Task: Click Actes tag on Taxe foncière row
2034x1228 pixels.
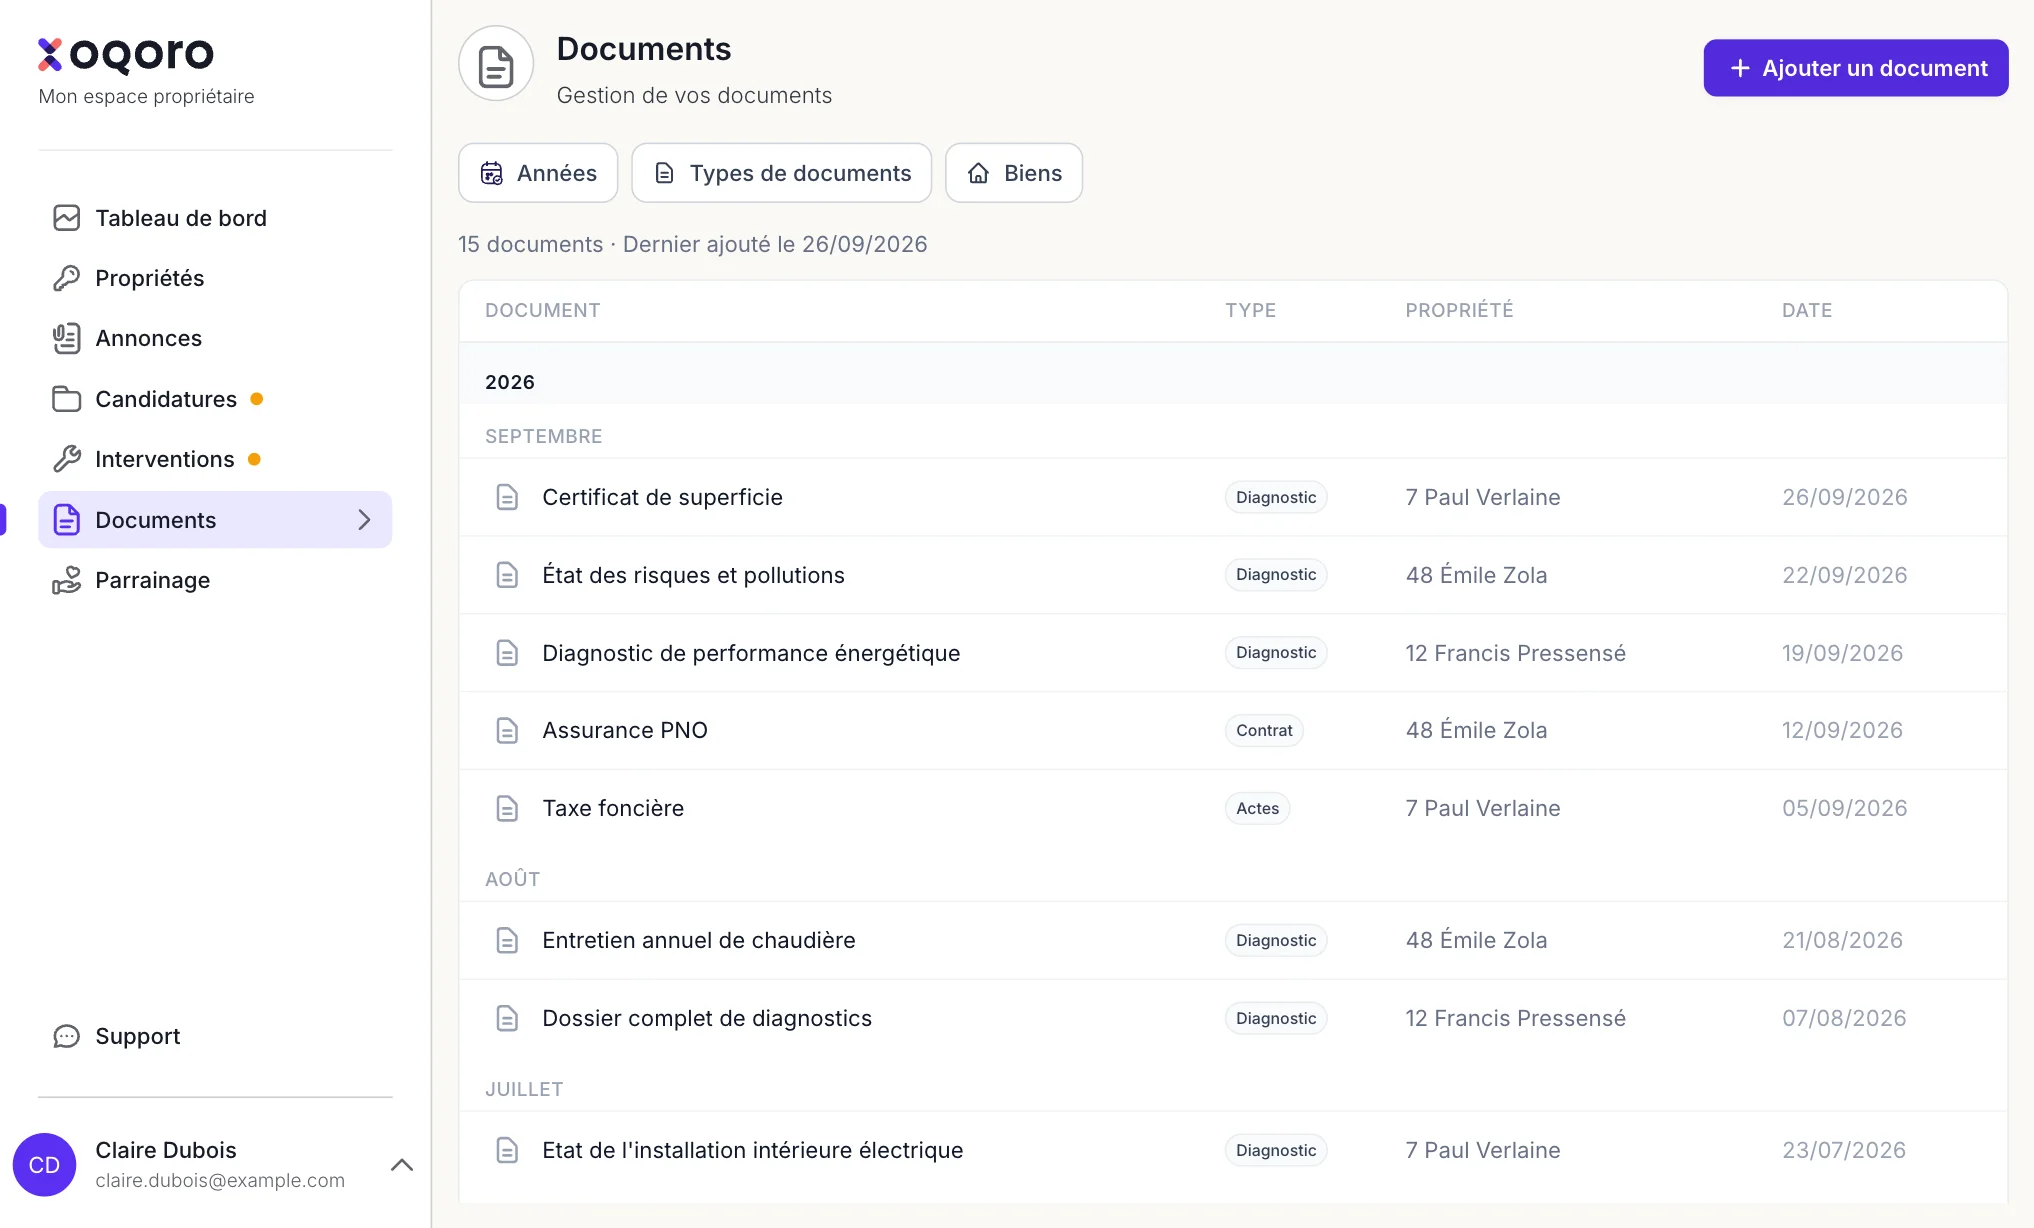Action: coord(1257,808)
